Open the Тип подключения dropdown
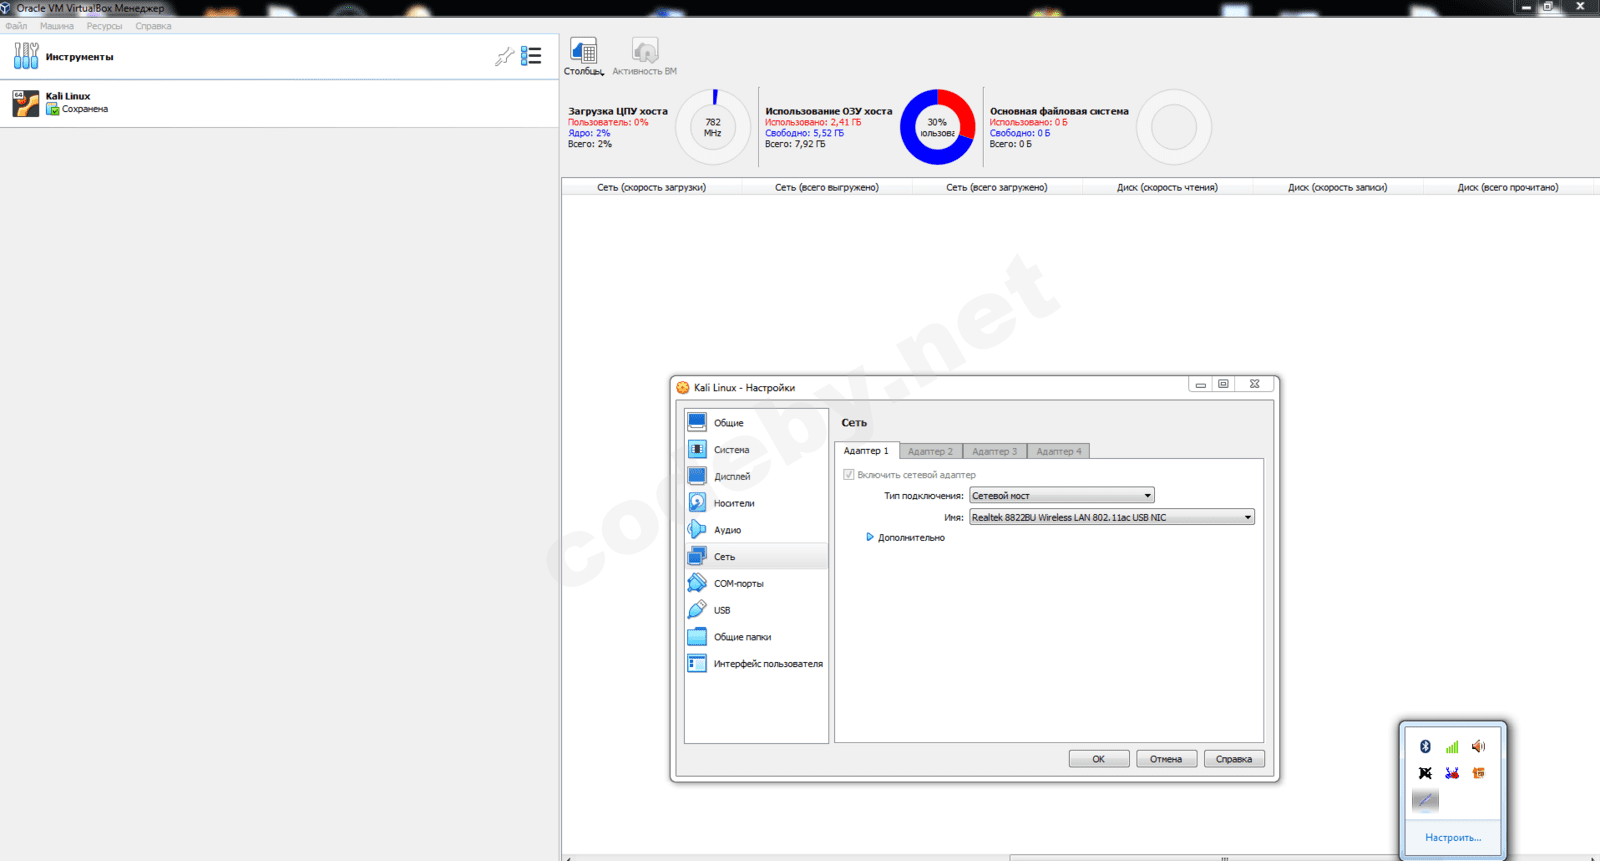1600x861 pixels. tap(1062, 495)
